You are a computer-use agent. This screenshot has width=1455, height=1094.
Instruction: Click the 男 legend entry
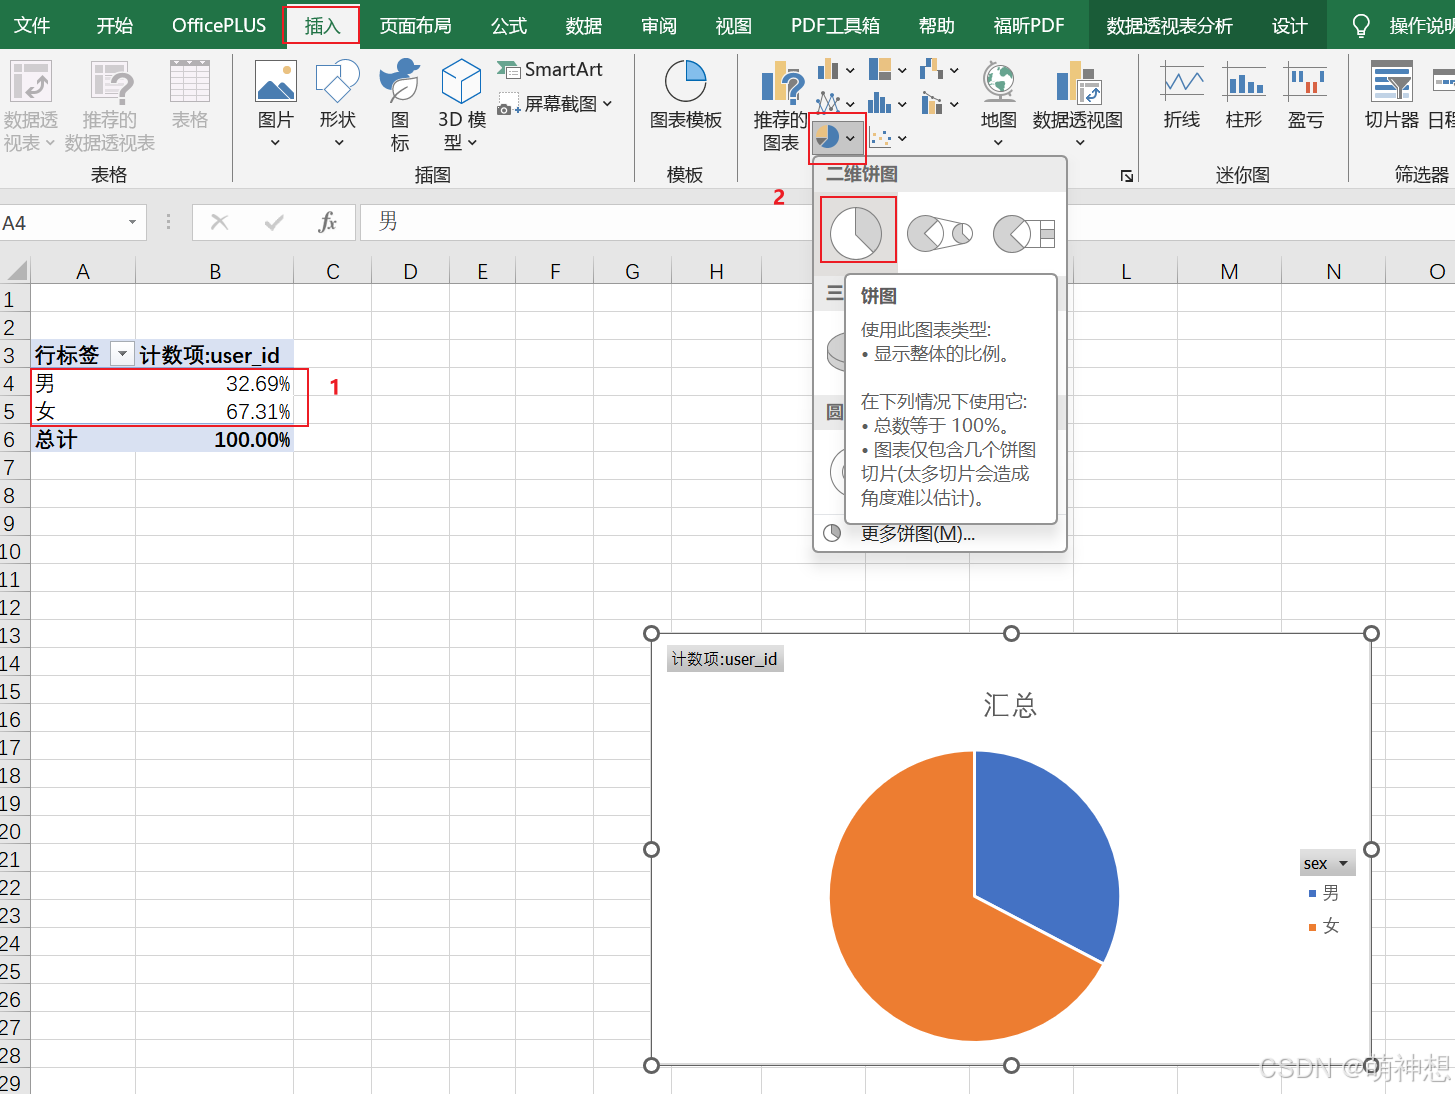(x=1324, y=893)
